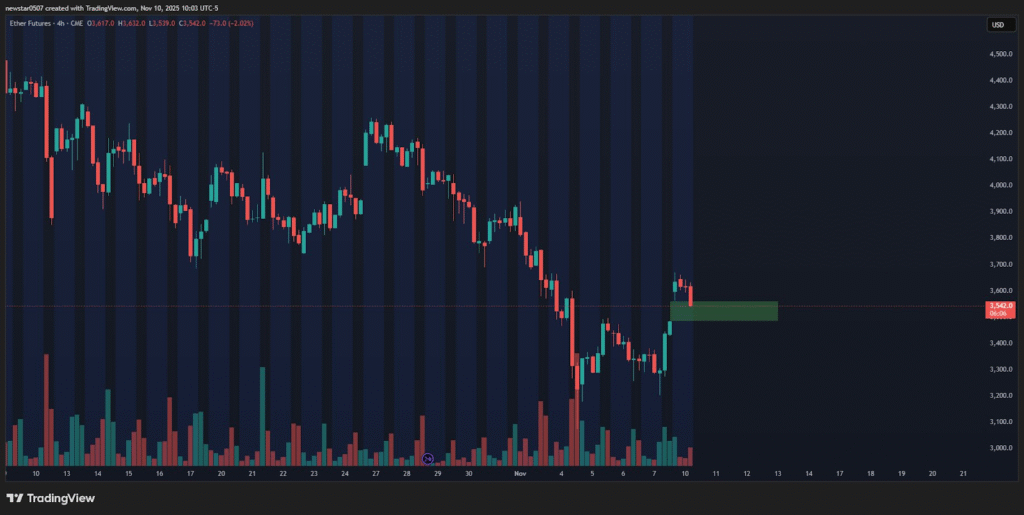Open the USD currency selector
This screenshot has width=1024, height=515.
tap(997, 24)
